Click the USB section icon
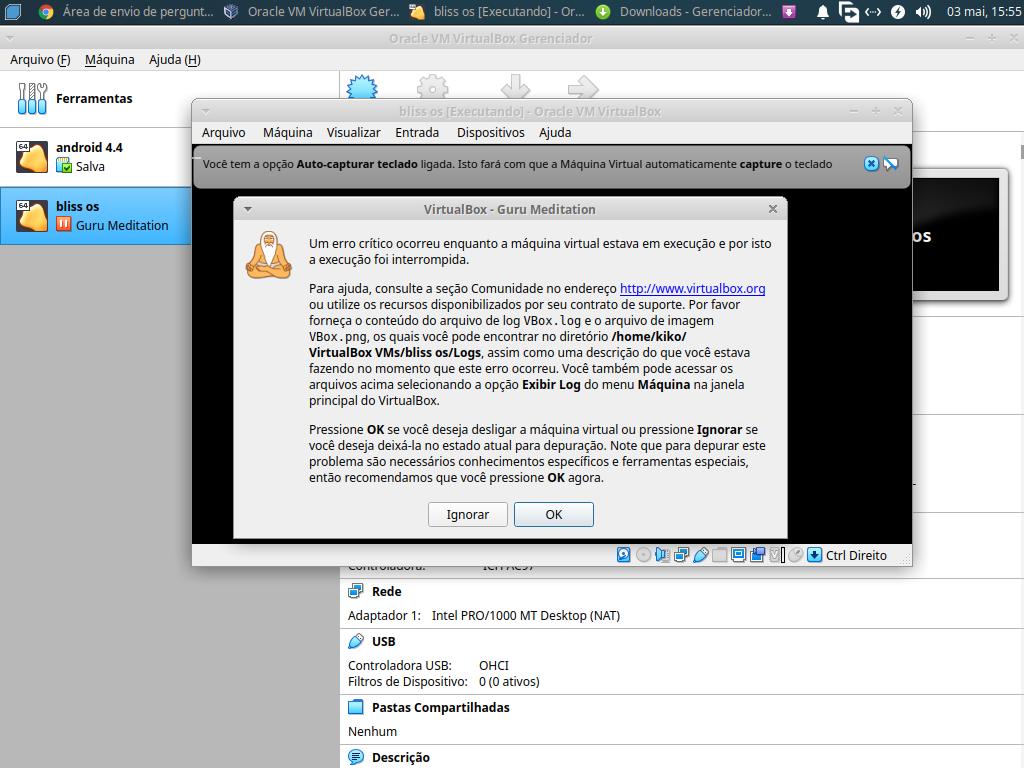The height and width of the screenshot is (768, 1024). (356, 641)
